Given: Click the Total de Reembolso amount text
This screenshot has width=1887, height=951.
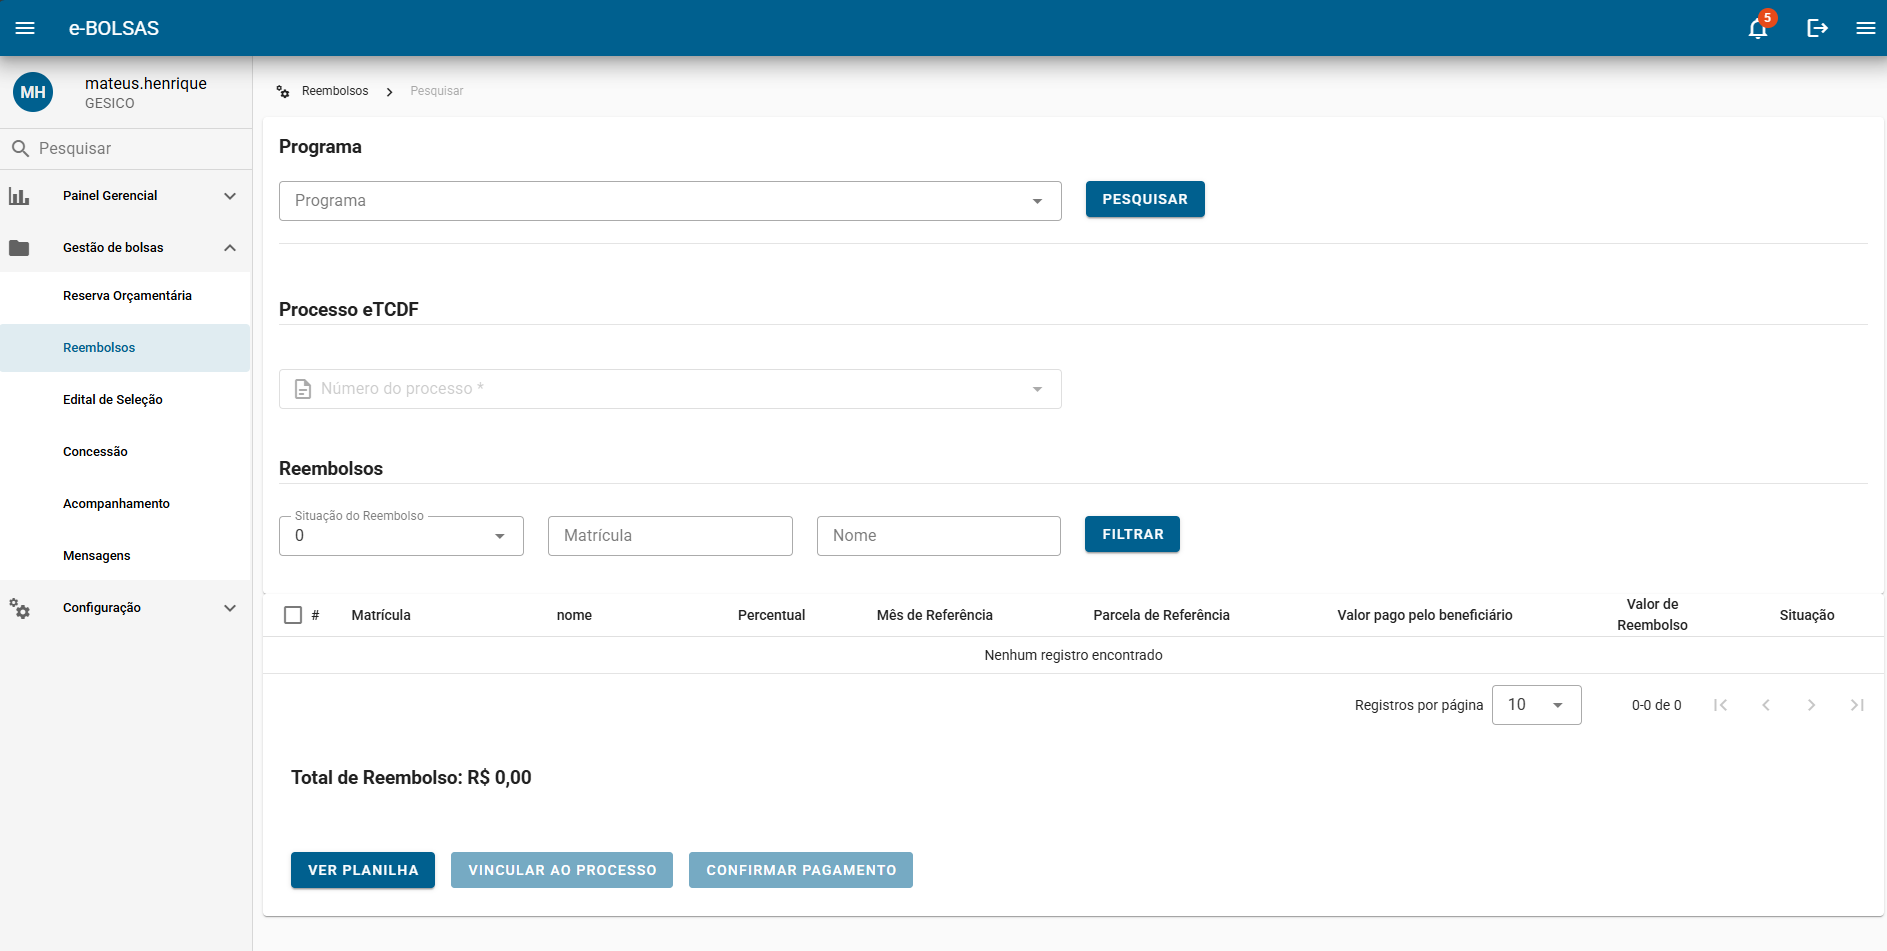Looking at the screenshot, I should click(x=411, y=778).
